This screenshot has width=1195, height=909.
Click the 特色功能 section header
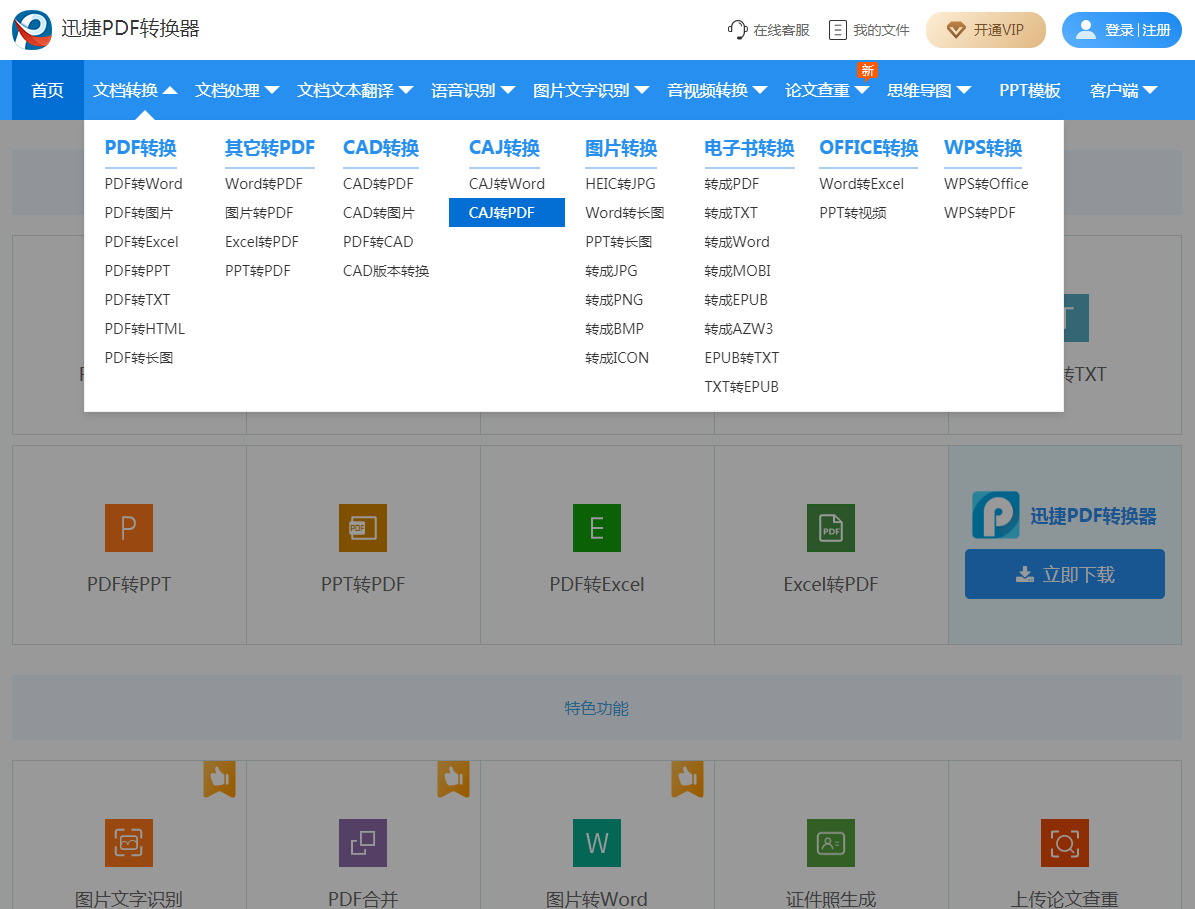[x=597, y=708]
